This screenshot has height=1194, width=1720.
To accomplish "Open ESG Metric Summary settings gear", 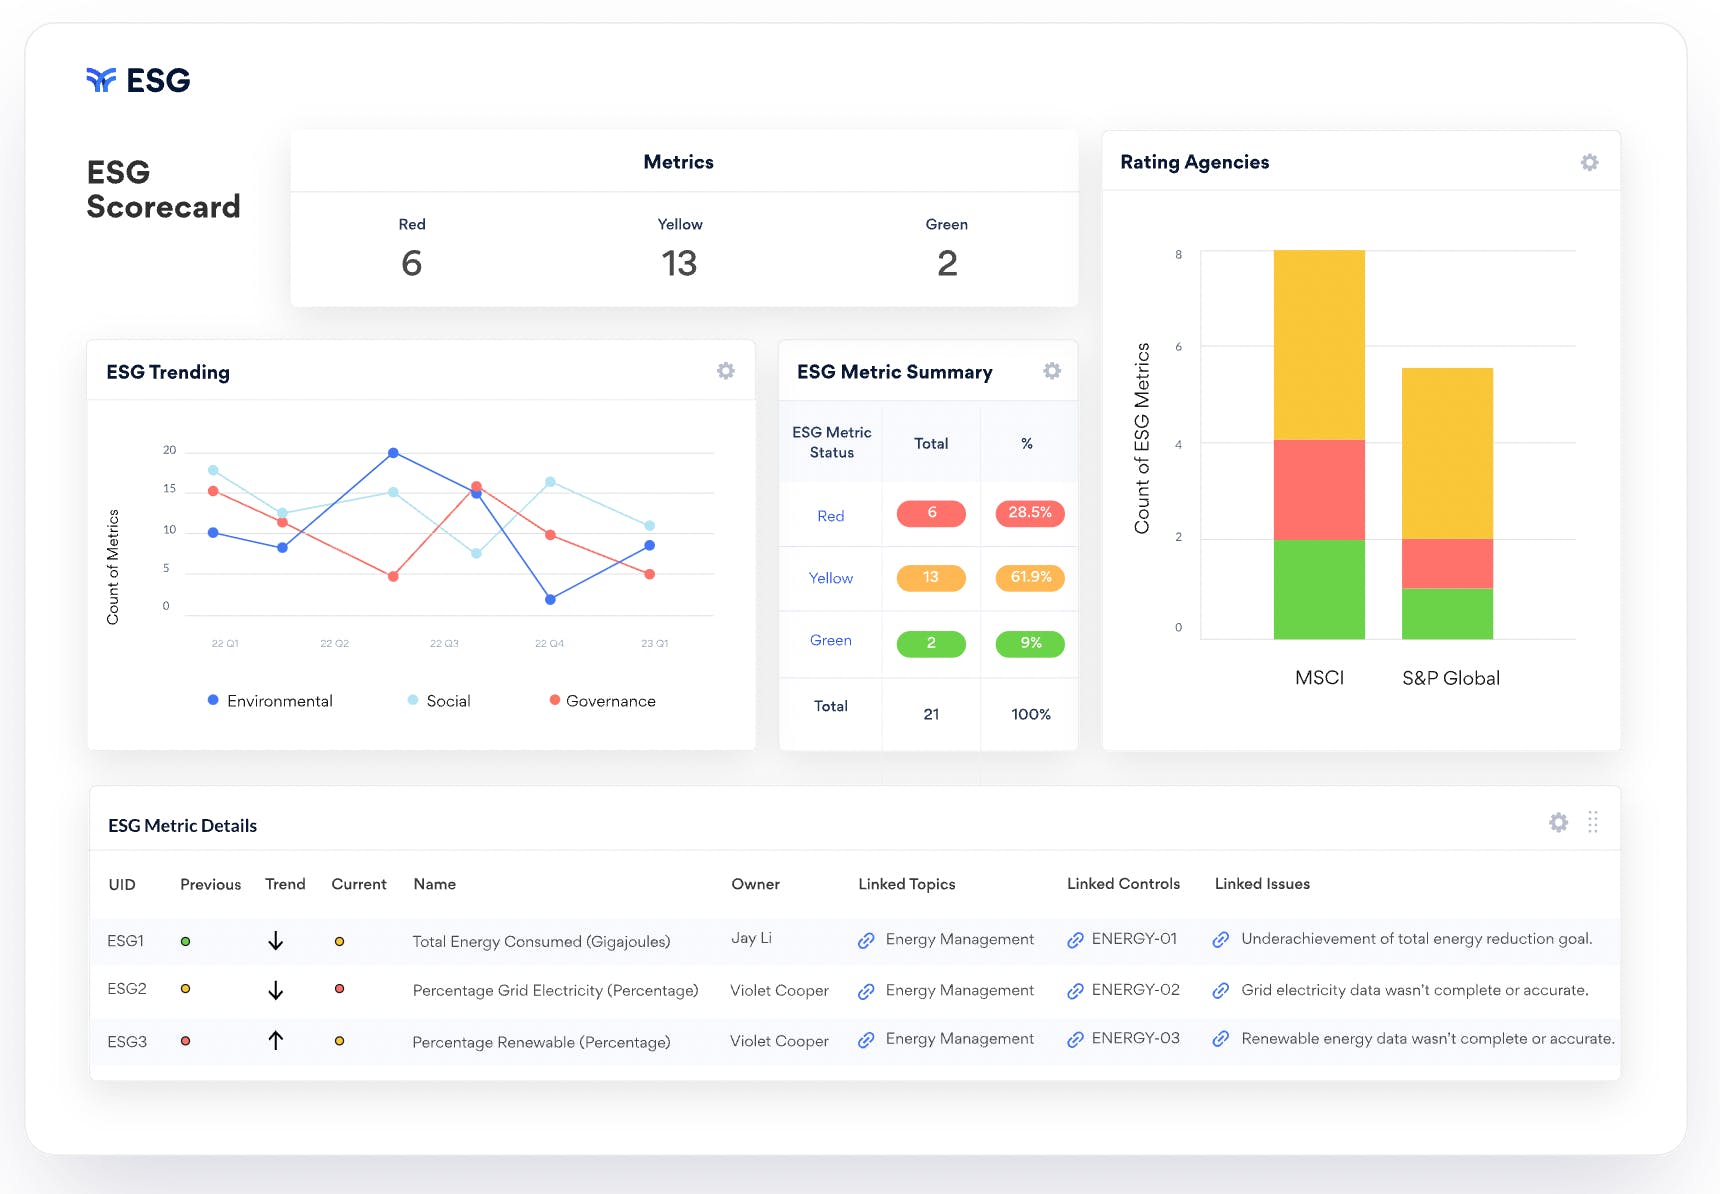I will (1052, 371).
